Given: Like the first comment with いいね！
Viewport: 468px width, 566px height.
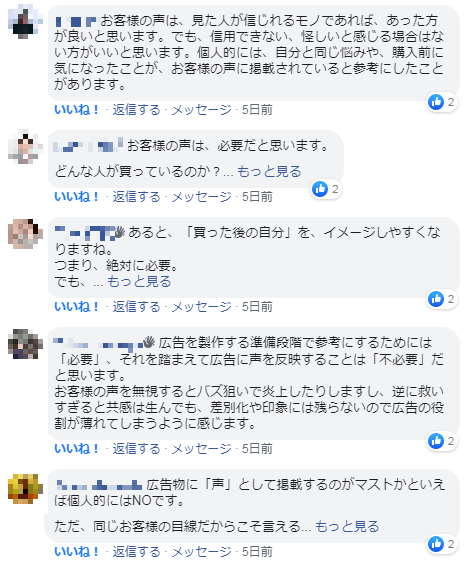Looking at the screenshot, I should tap(76, 110).
